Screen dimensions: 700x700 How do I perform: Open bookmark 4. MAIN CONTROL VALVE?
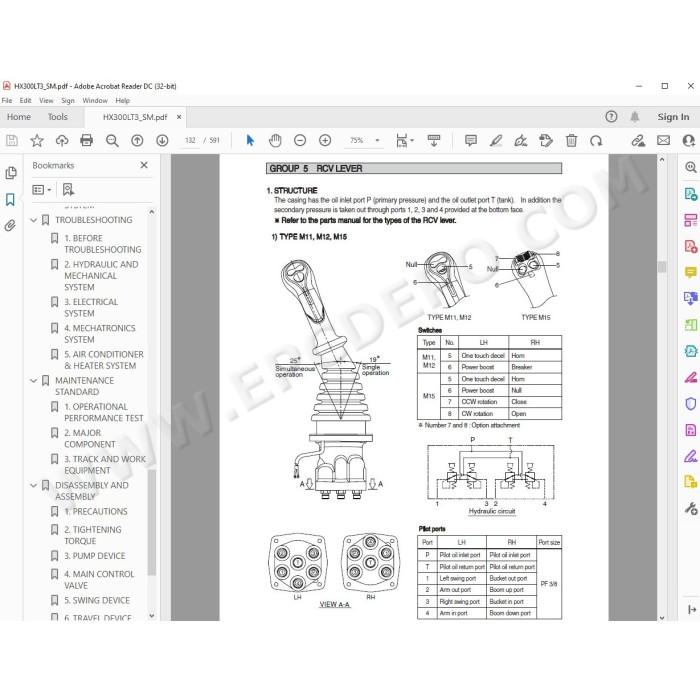click(99, 580)
